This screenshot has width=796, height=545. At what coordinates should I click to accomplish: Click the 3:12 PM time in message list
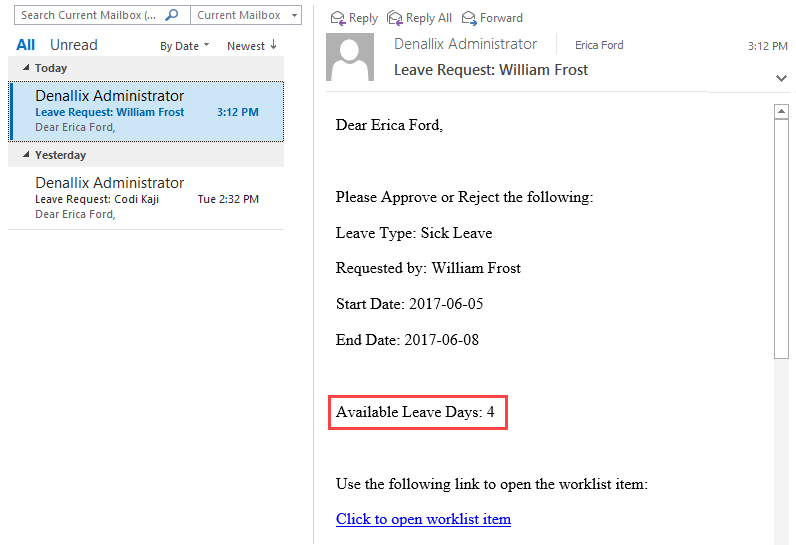(x=238, y=112)
